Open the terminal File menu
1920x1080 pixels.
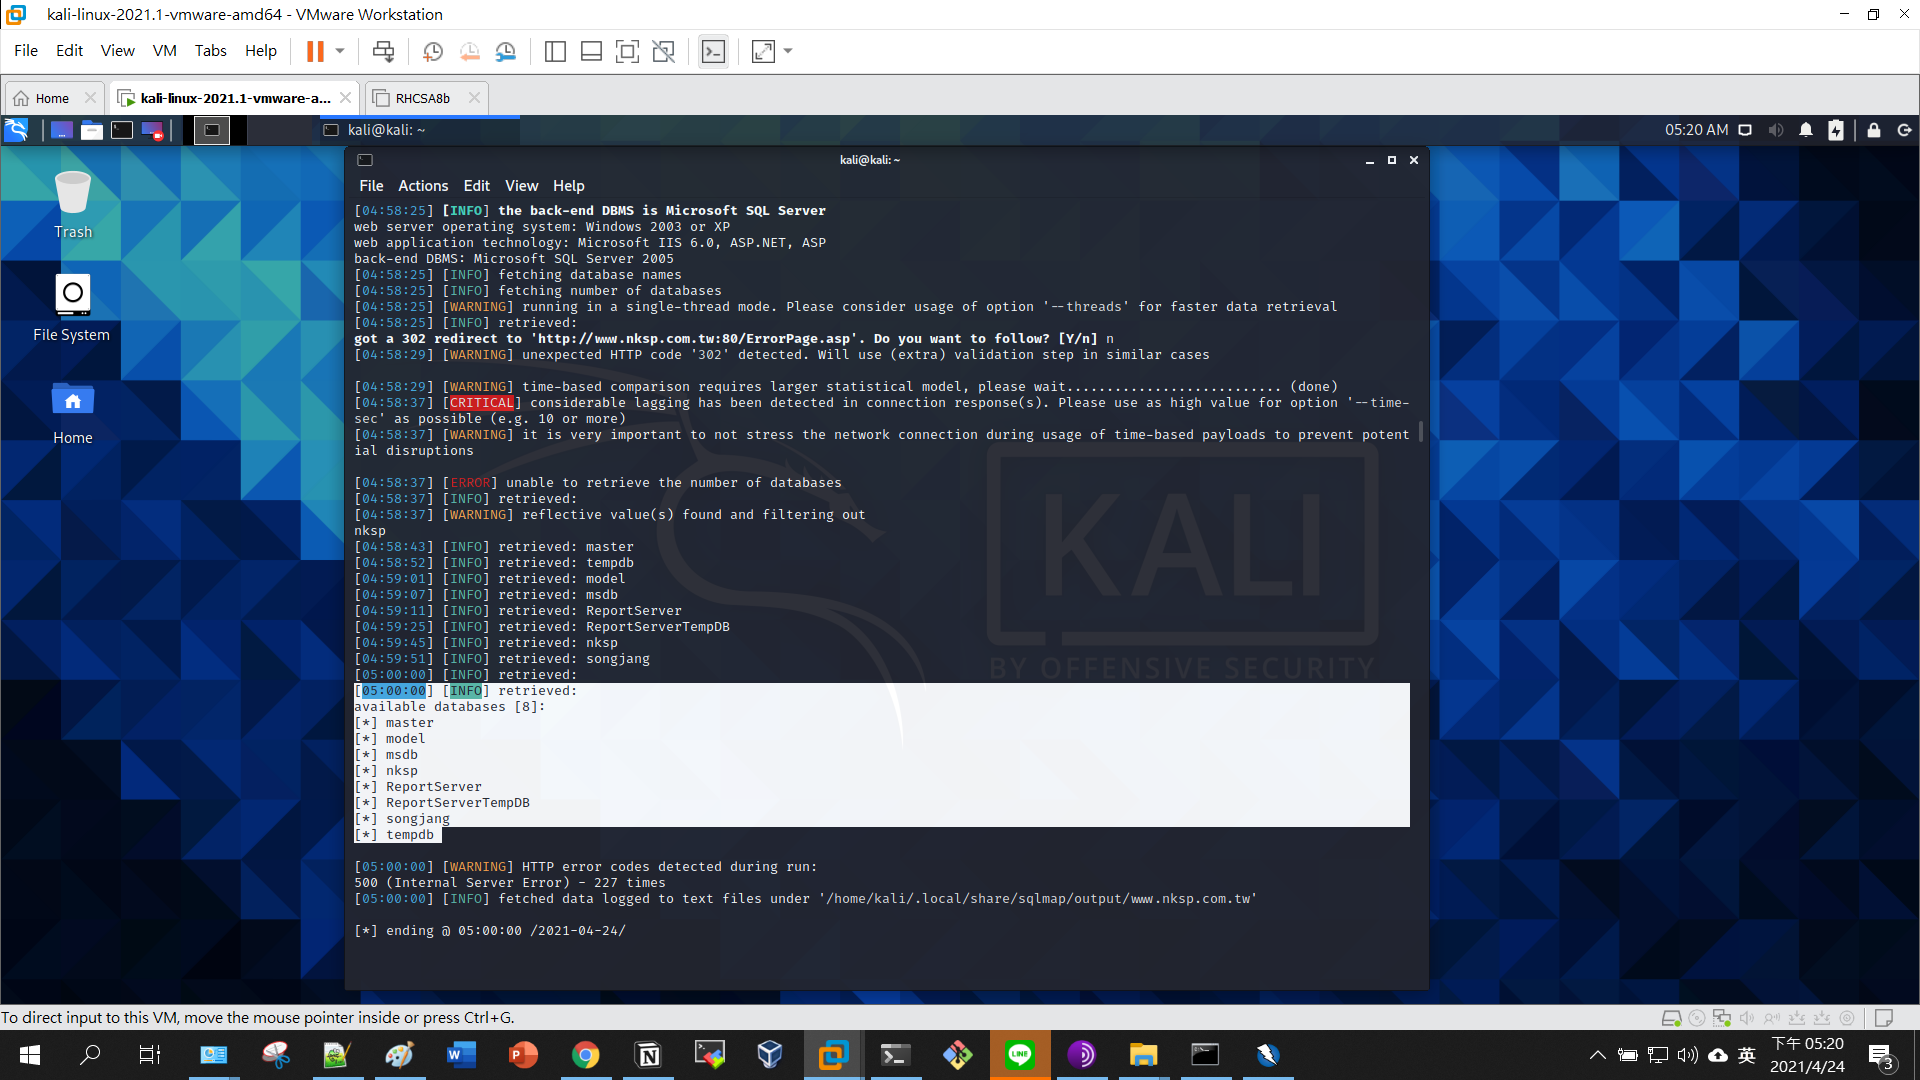coord(371,186)
